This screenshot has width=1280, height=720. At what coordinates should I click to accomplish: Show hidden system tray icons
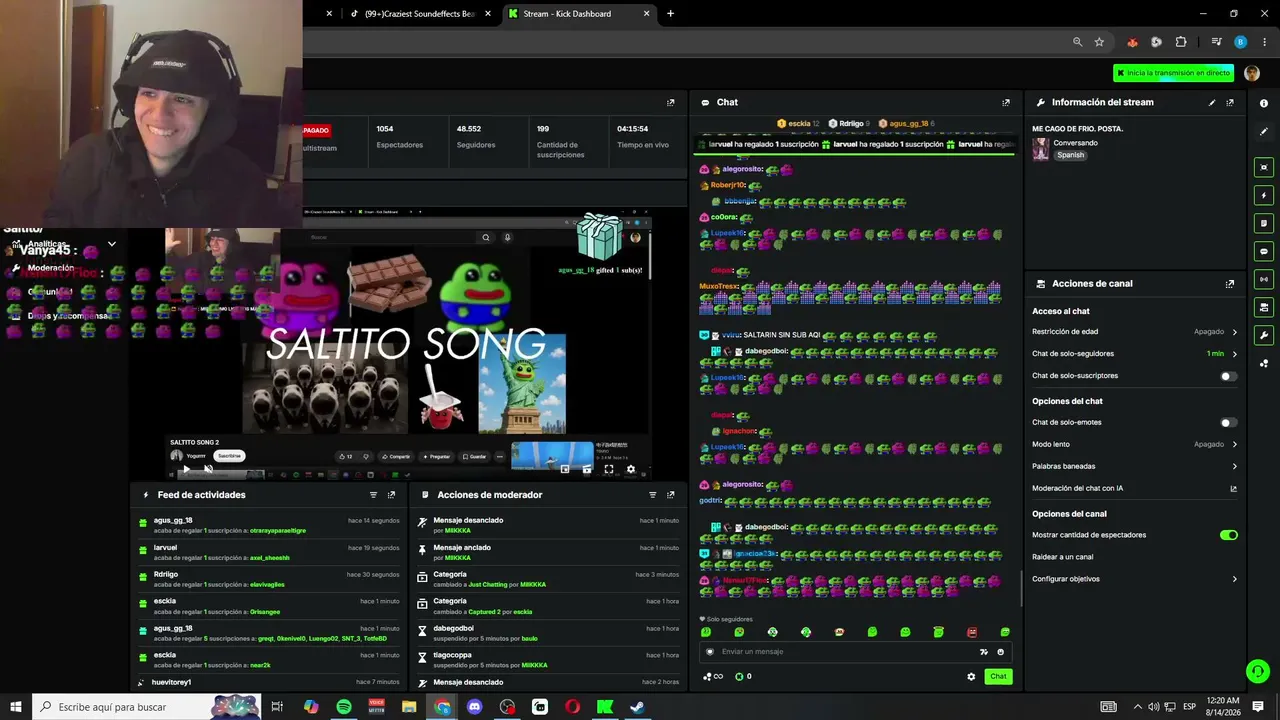coord(1137,707)
